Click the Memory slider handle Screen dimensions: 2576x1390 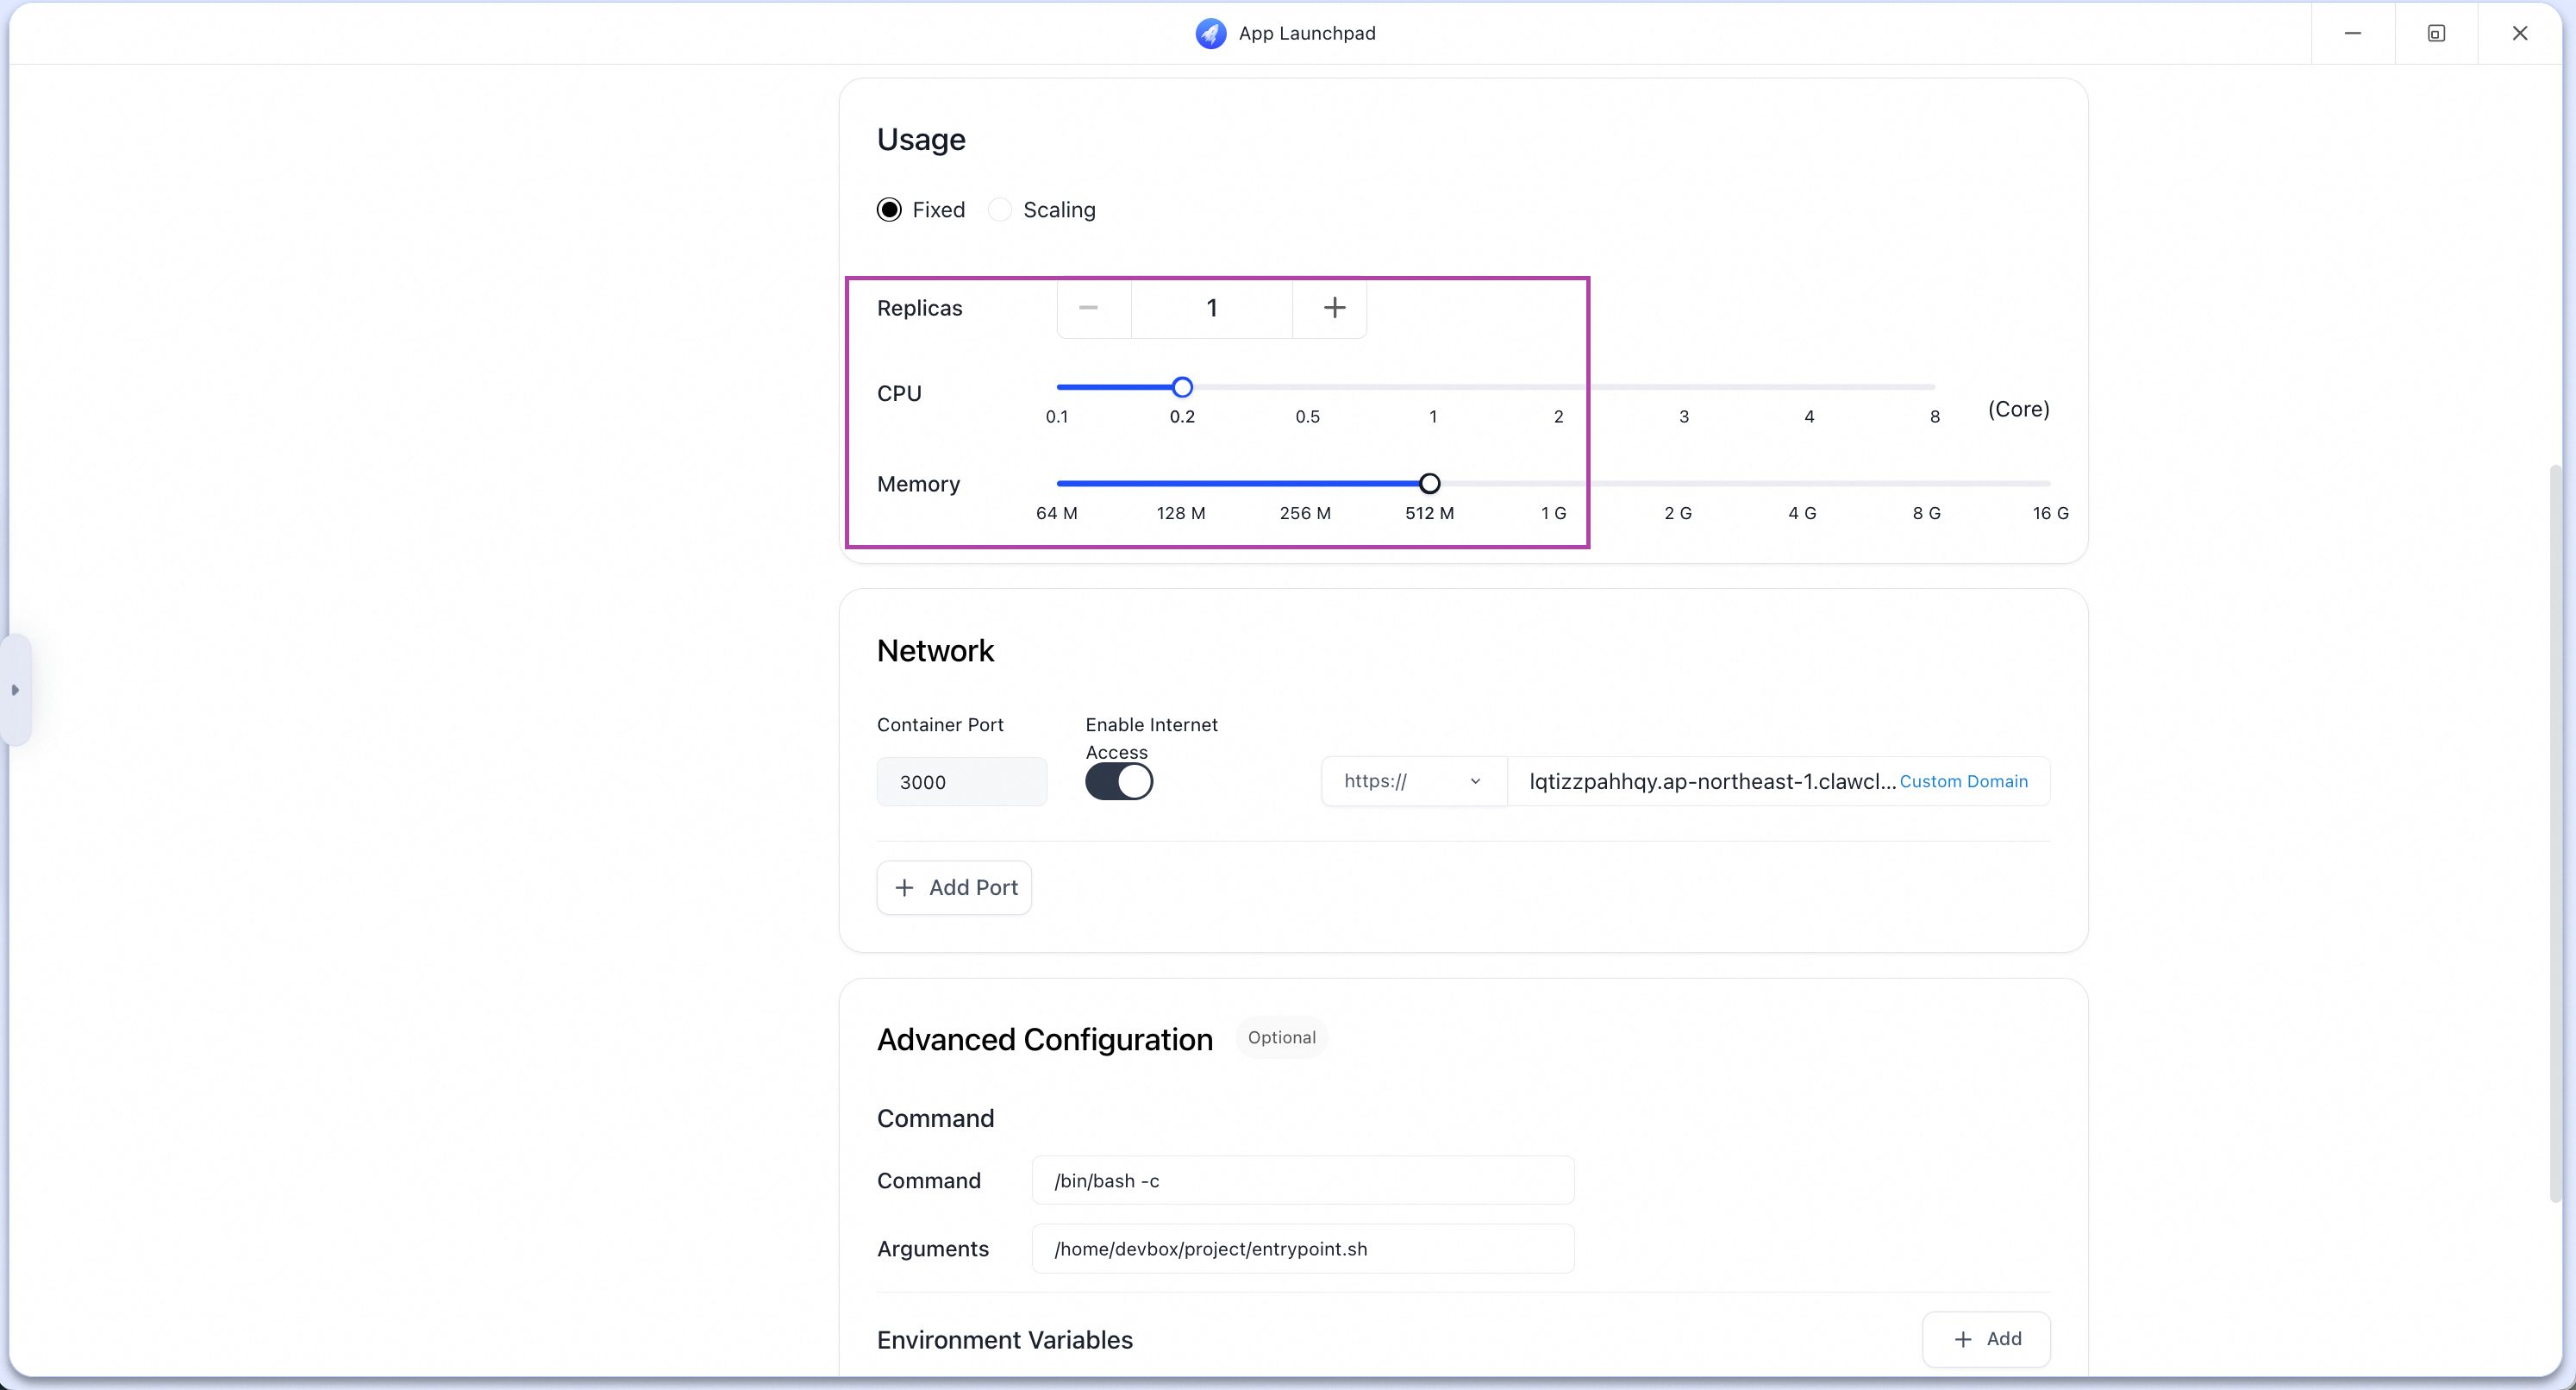coord(1430,484)
